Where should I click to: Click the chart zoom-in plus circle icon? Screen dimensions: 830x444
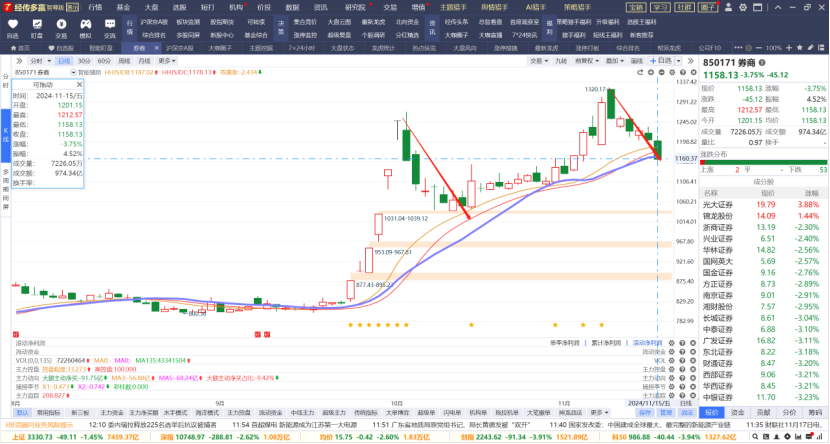[x=651, y=72]
